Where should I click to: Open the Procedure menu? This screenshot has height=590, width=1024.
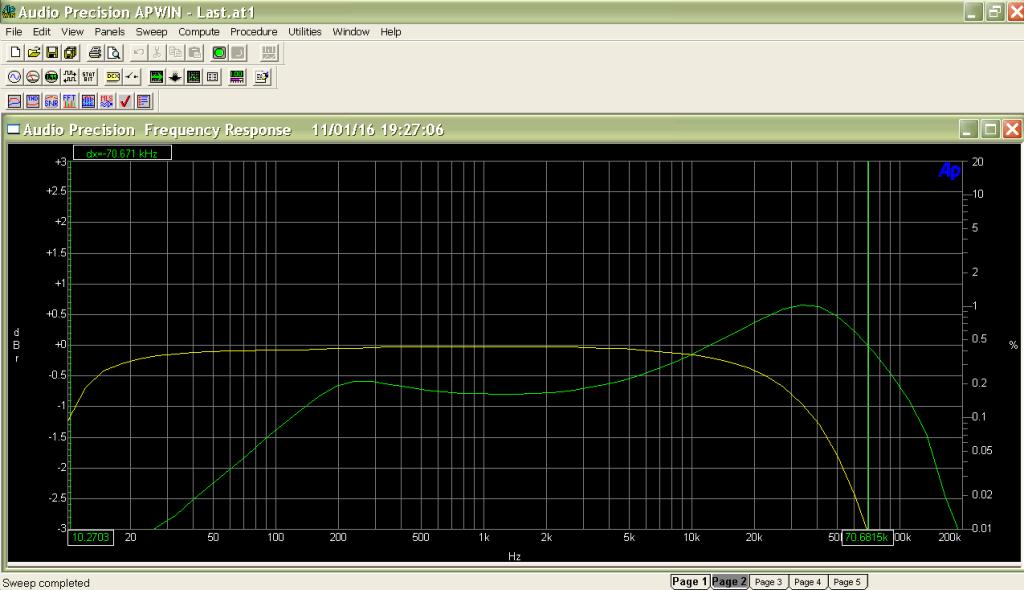tap(253, 31)
